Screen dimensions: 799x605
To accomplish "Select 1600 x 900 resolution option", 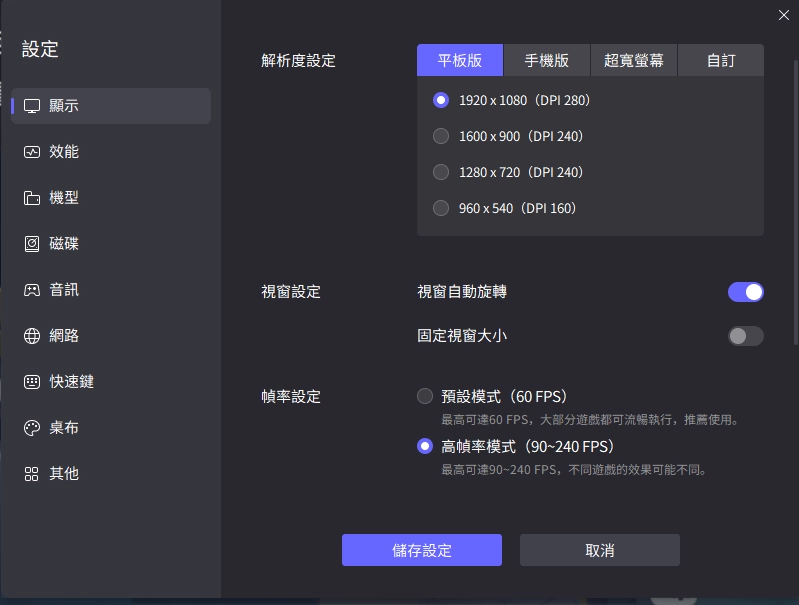I will 441,136.
